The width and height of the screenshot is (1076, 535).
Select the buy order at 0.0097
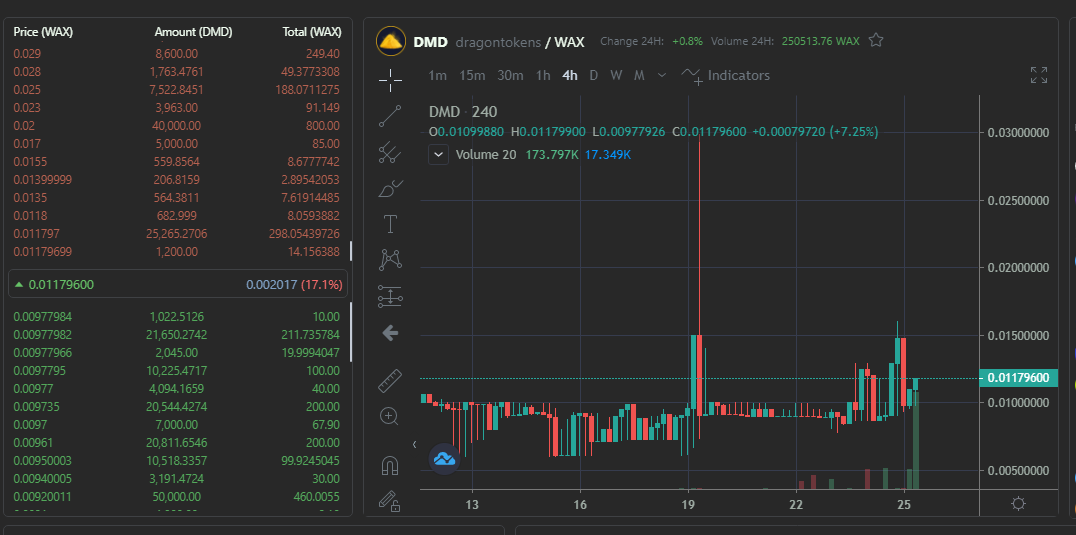pyautogui.click(x=178, y=425)
